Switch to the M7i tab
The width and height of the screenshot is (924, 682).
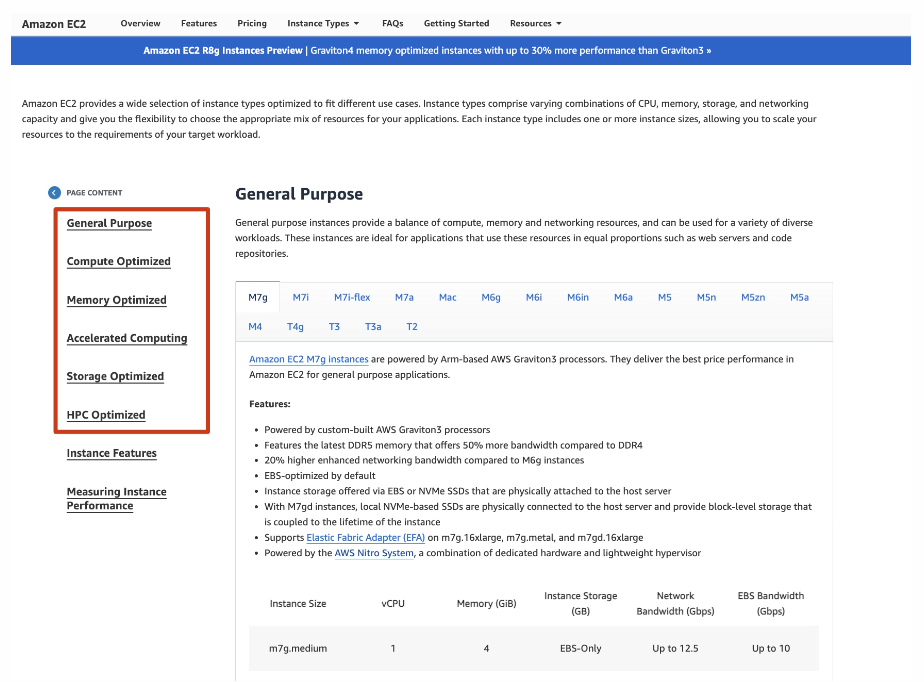[300, 297]
